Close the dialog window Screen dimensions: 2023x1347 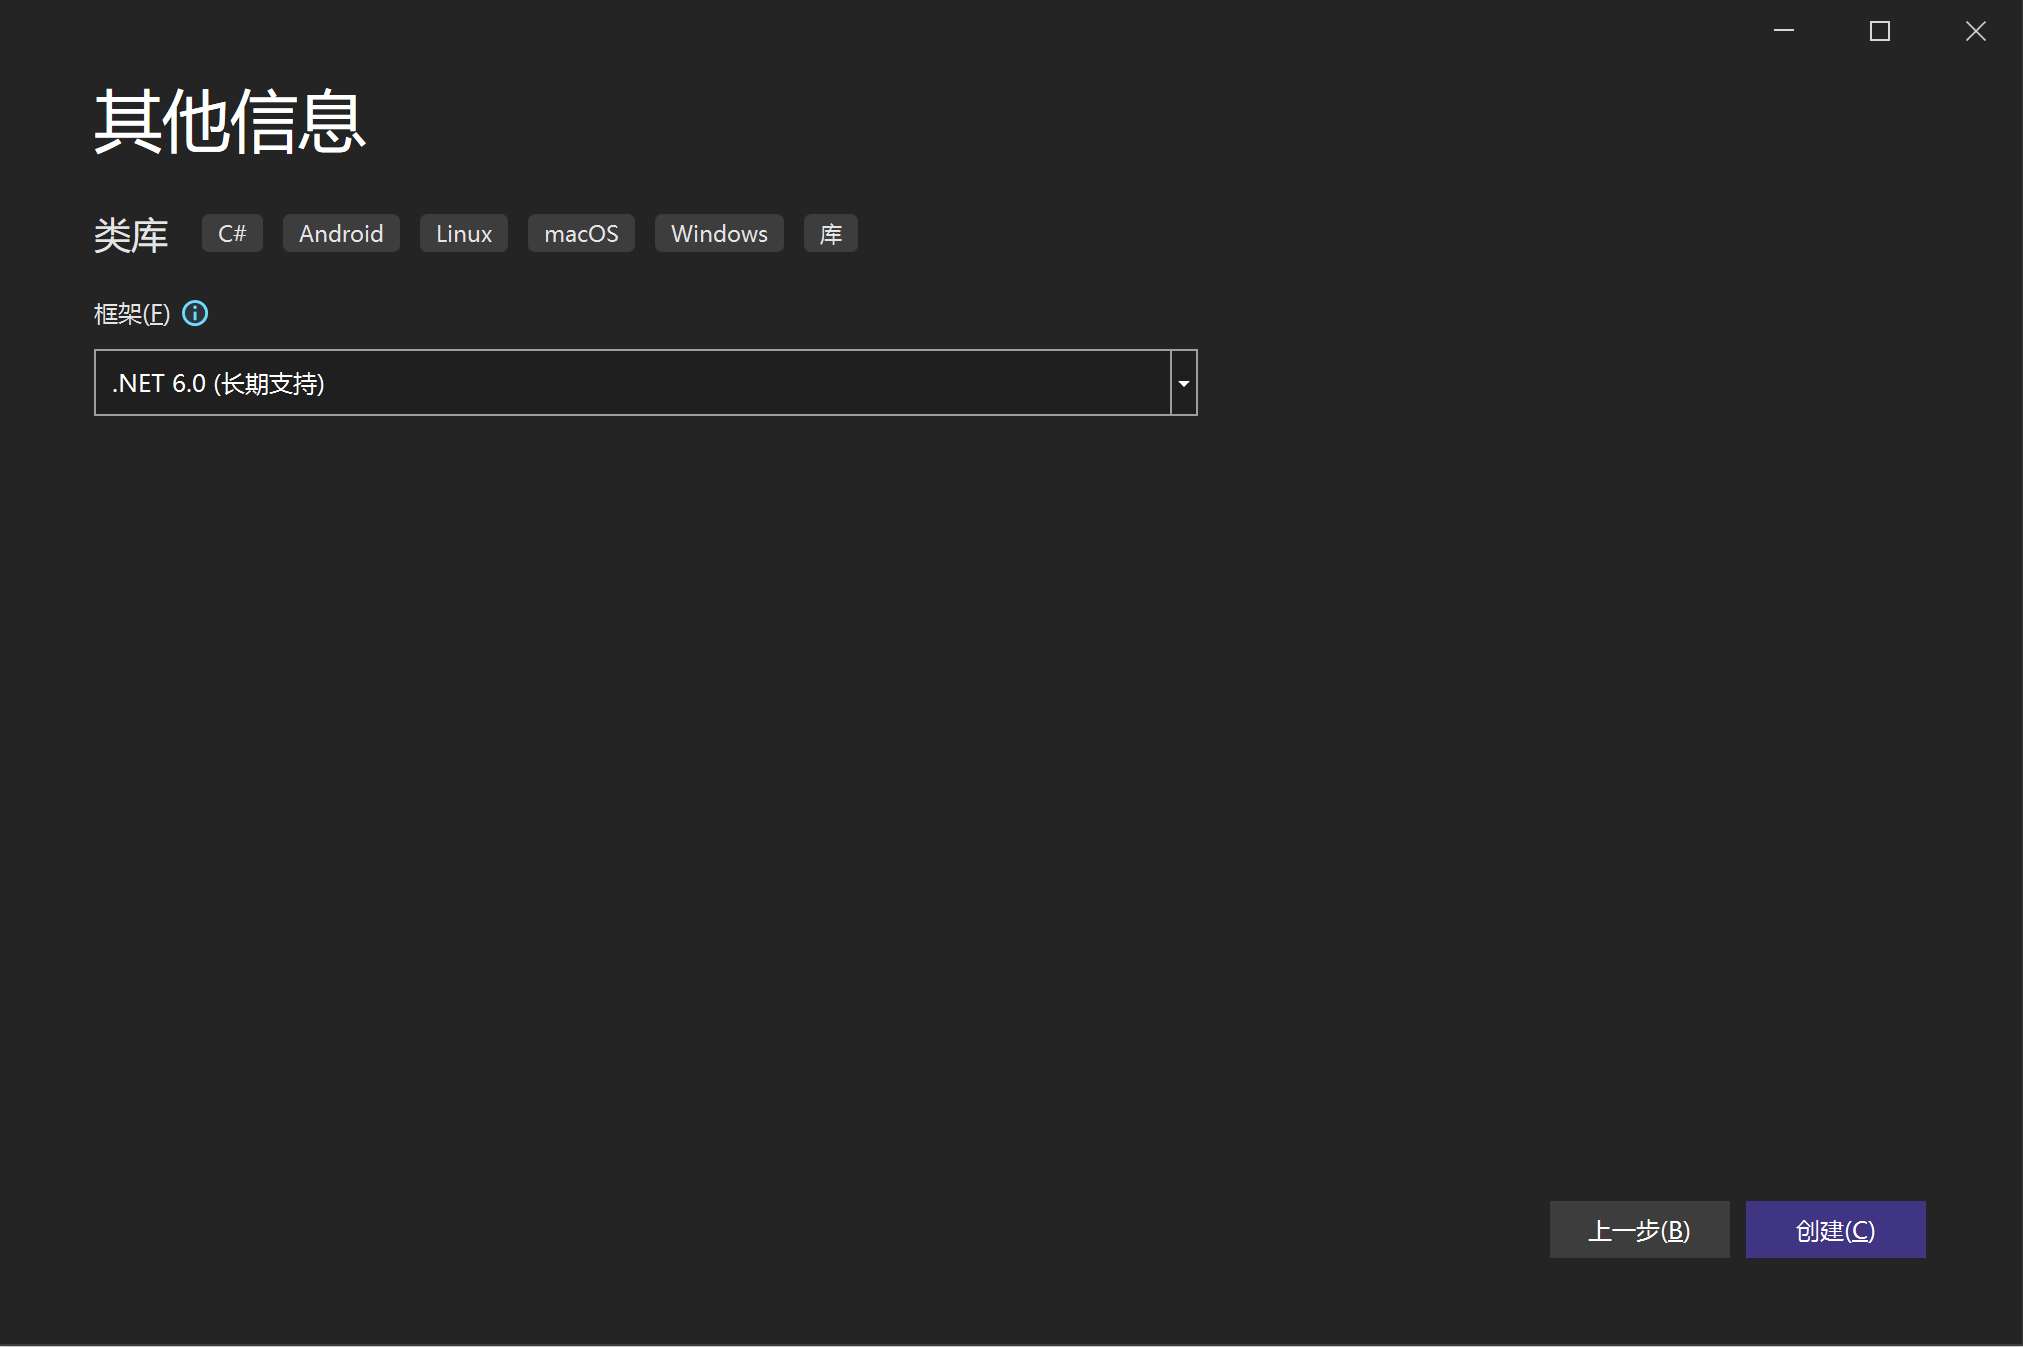1975,31
